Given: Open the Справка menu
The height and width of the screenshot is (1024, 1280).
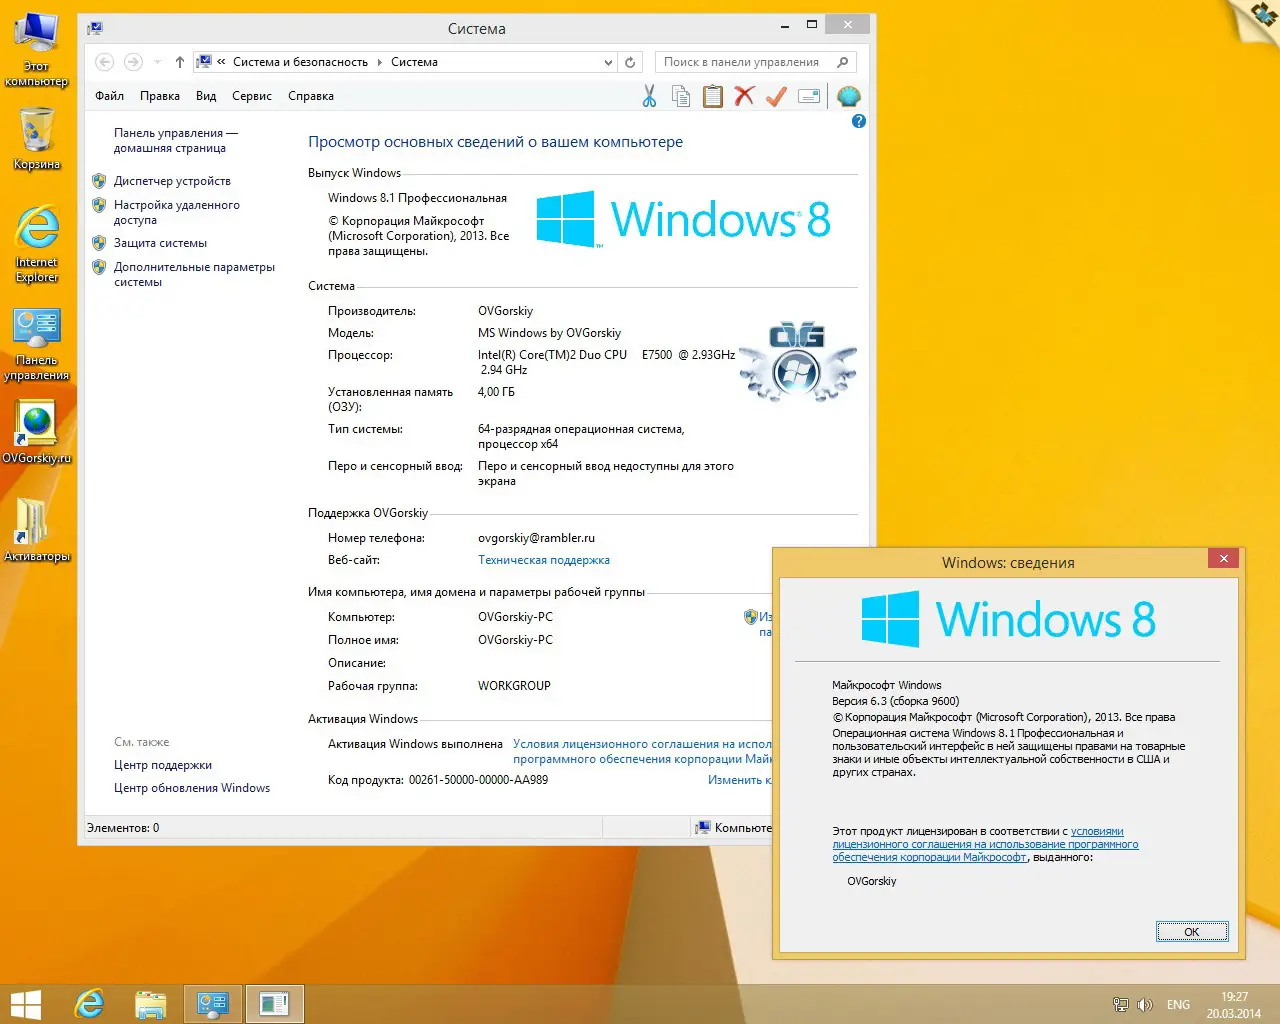Looking at the screenshot, I should [x=311, y=96].
